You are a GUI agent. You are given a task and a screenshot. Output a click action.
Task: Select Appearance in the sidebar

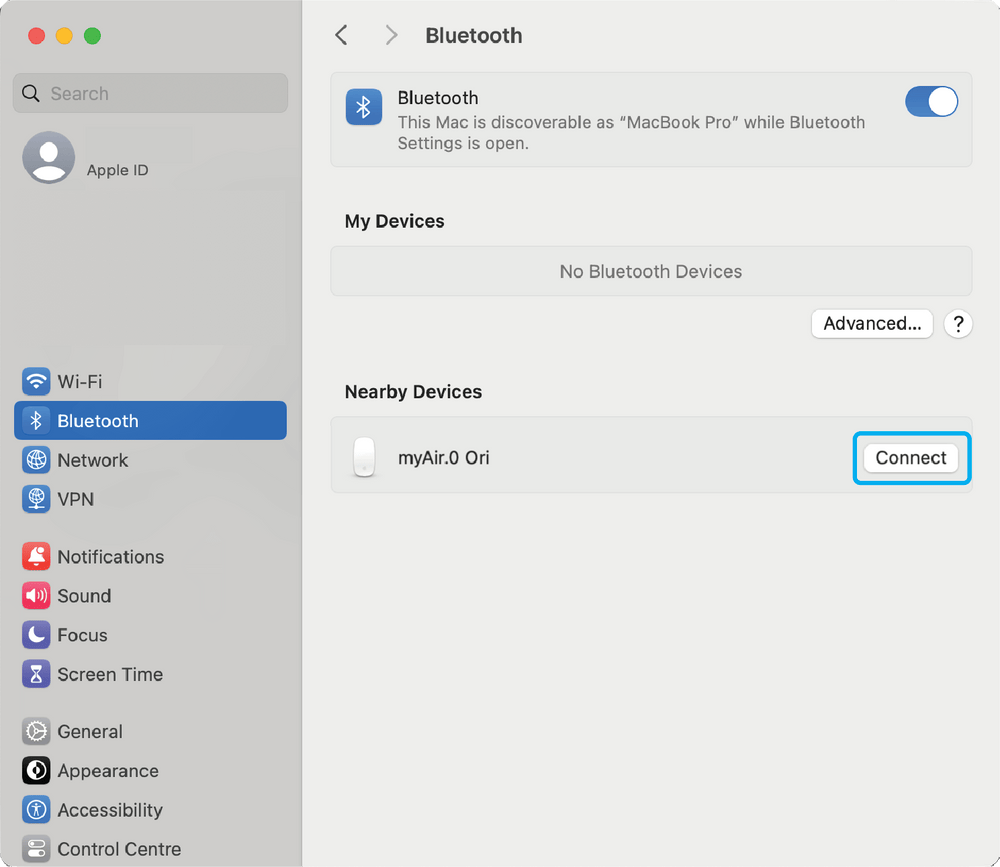[x=107, y=771]
